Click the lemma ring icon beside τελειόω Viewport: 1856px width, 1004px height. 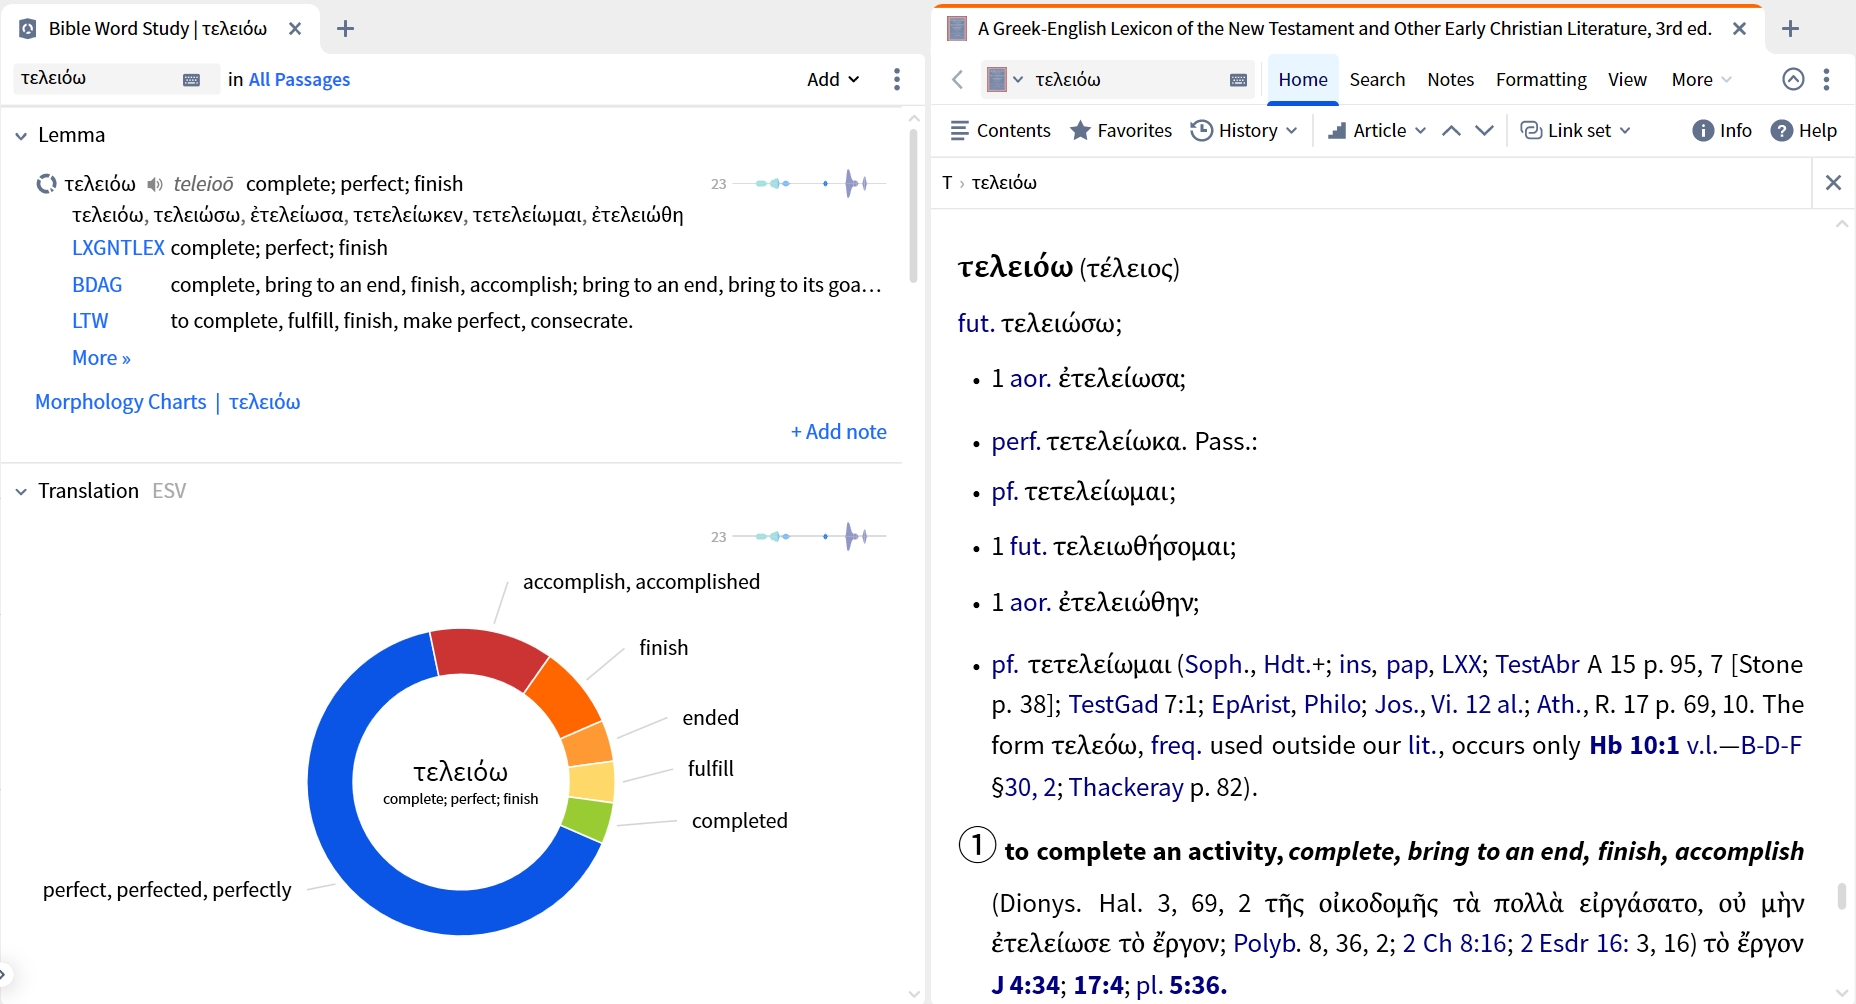pos(47,184)
